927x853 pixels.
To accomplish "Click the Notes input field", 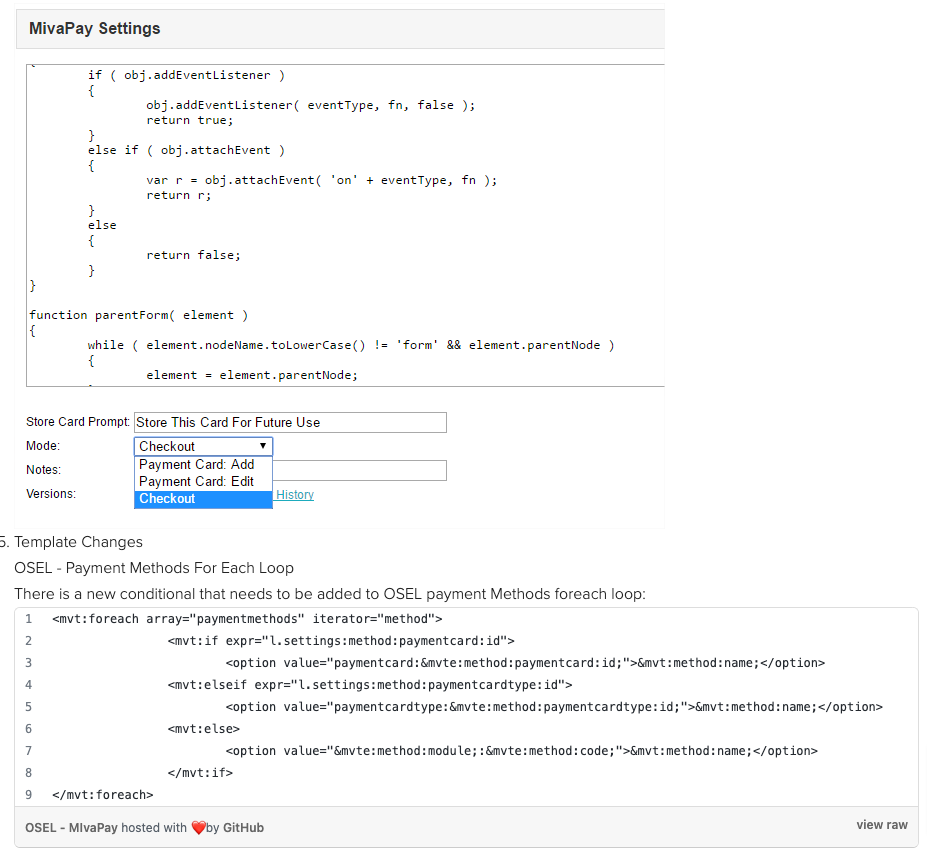I will (x=359, y=471).
